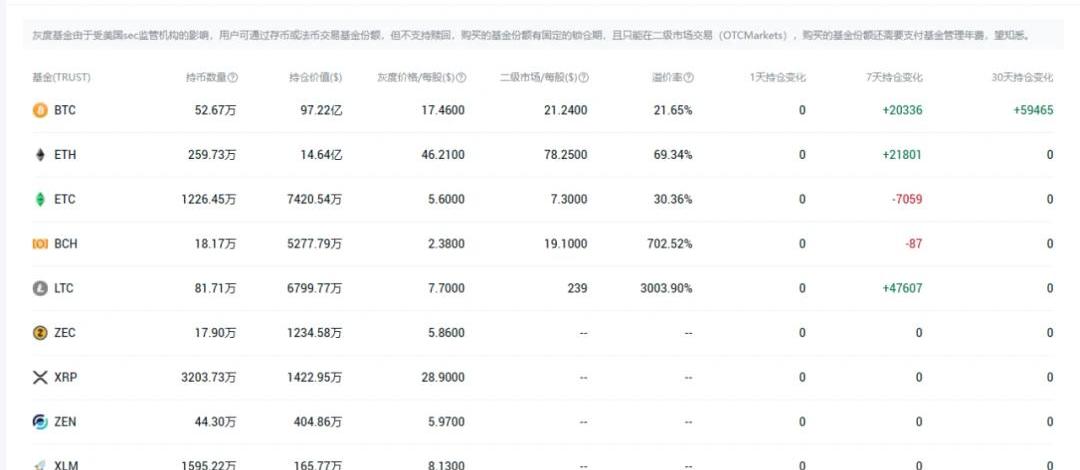Click BTC's +20336 seven-day change value

pos(902,110)
